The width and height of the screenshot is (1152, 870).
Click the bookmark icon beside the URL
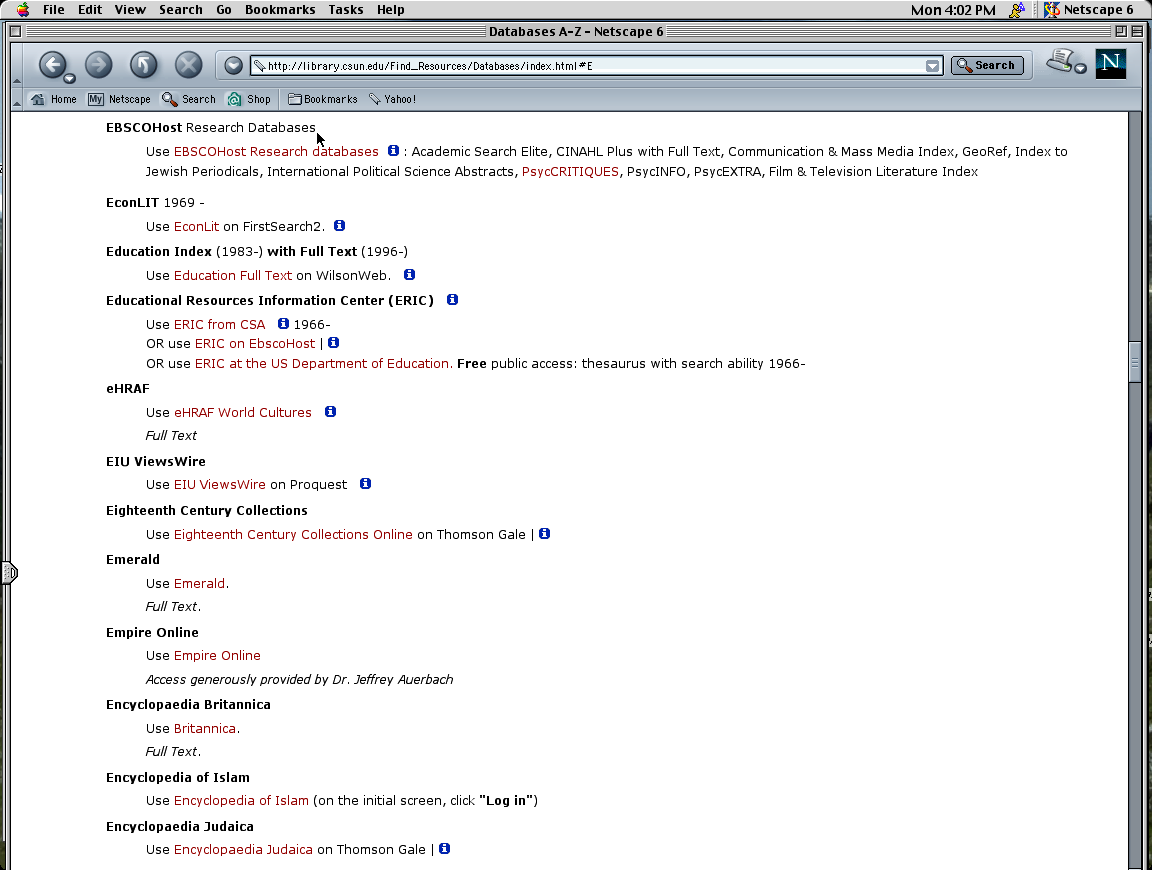259,65
